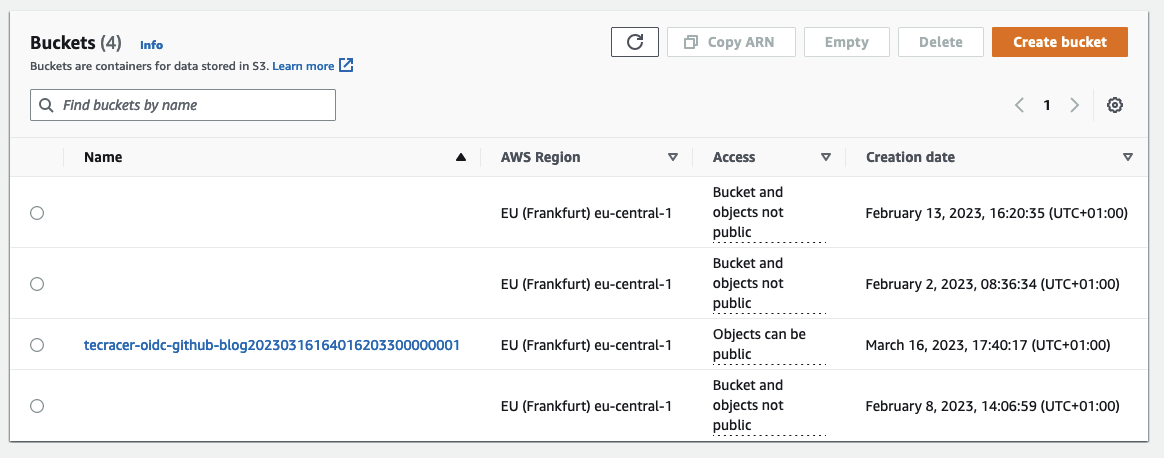
Task: Open table preferences gear icon
Action: [1115, 105]
